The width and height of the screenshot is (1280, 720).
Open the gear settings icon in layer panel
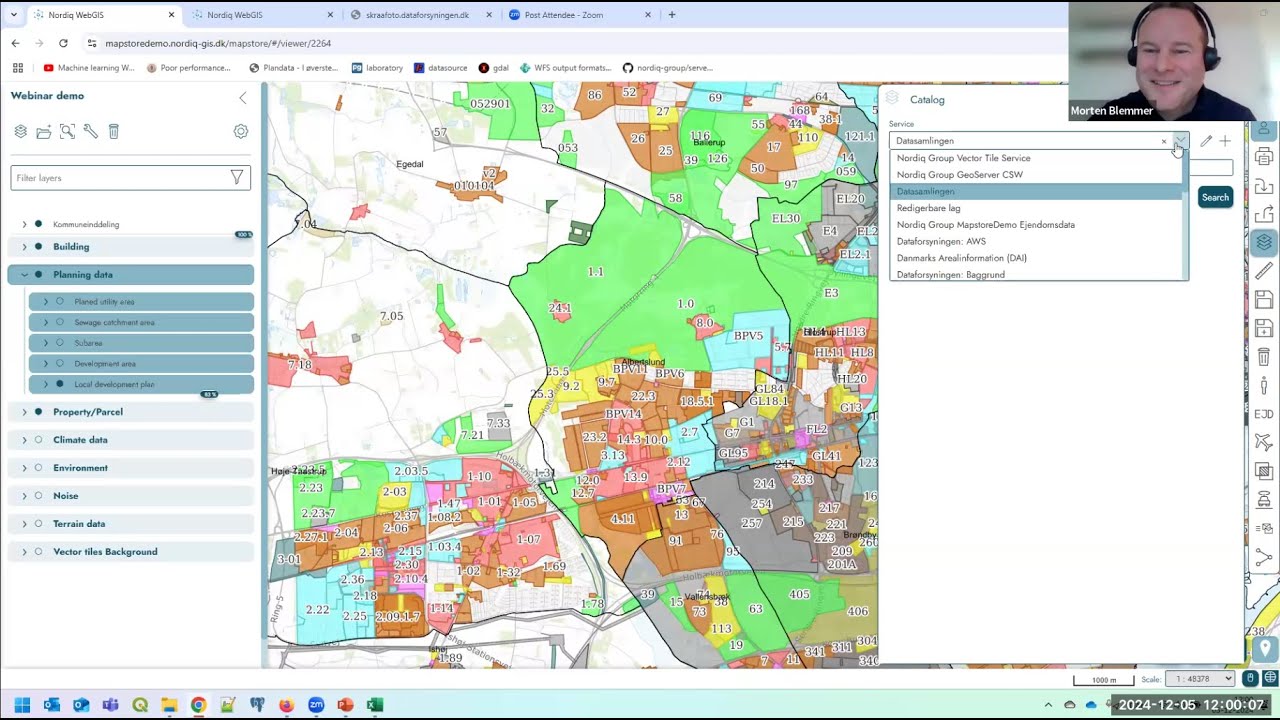pos(240,131)
